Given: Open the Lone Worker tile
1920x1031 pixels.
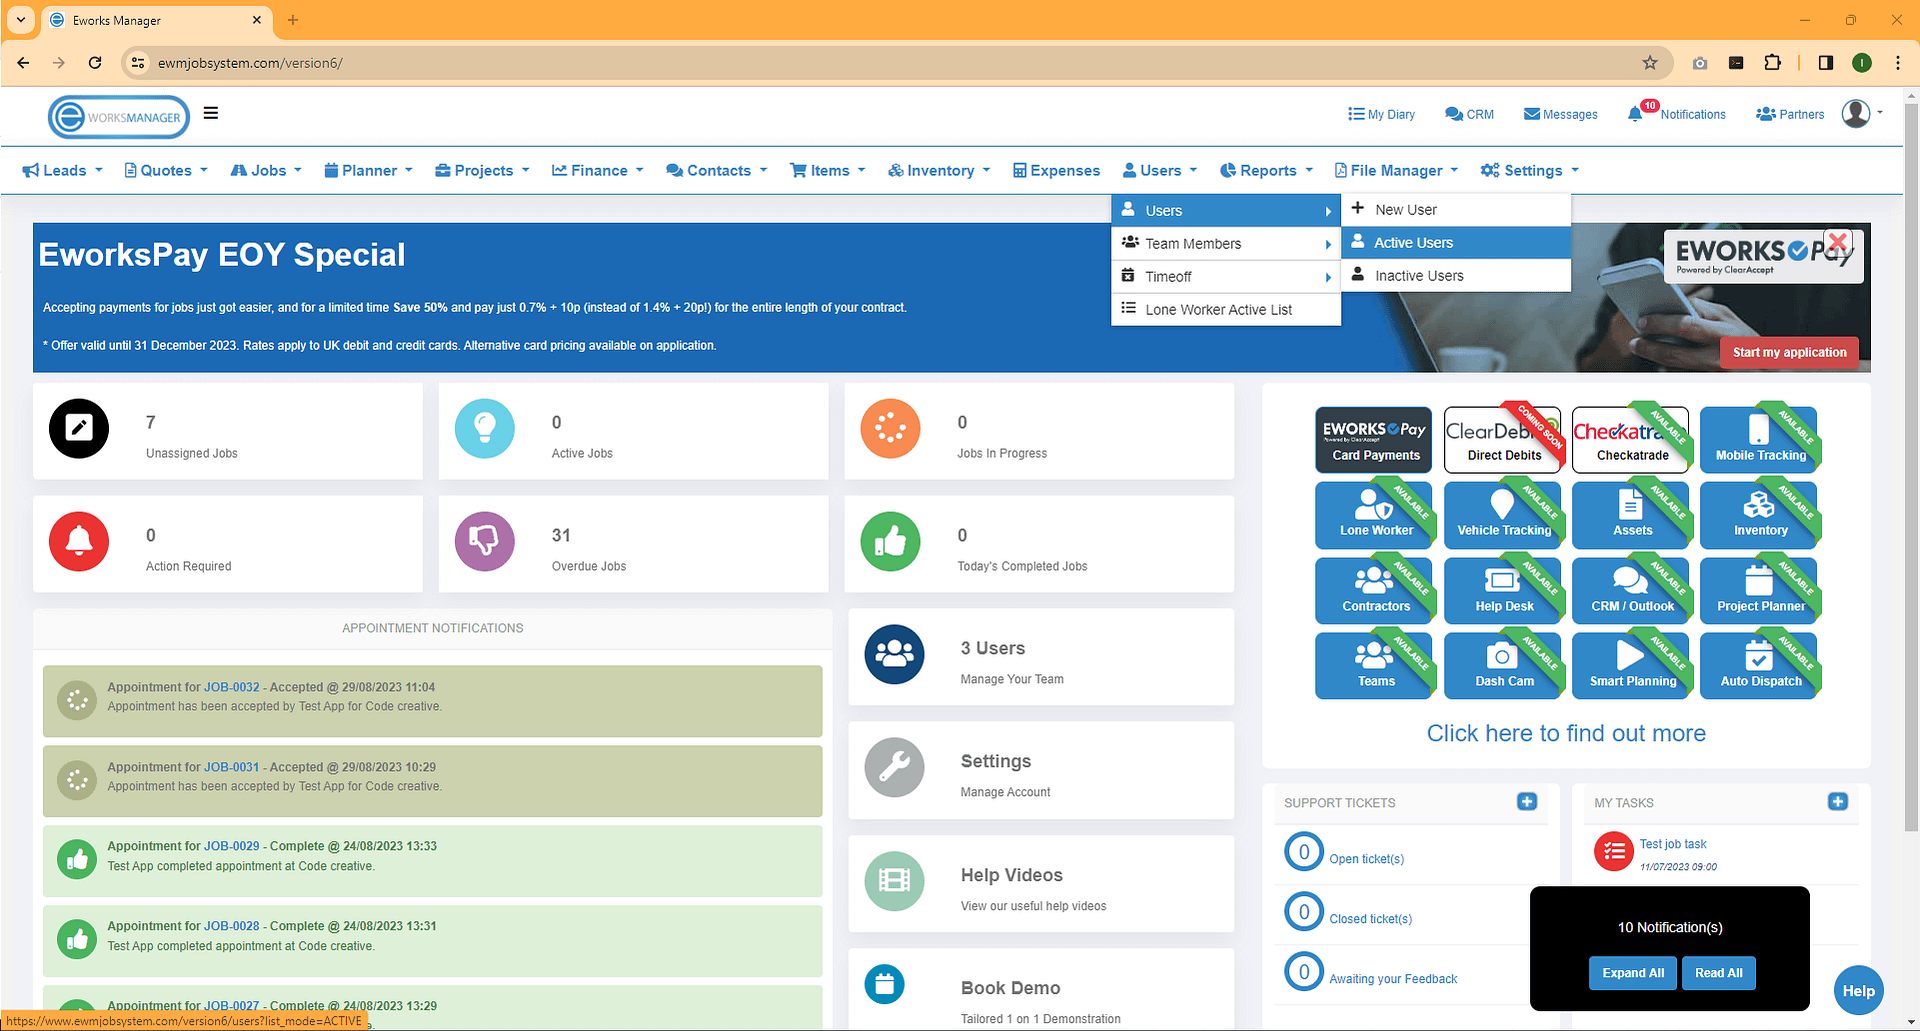Looking at the screenshot, I should point(1375,515).
